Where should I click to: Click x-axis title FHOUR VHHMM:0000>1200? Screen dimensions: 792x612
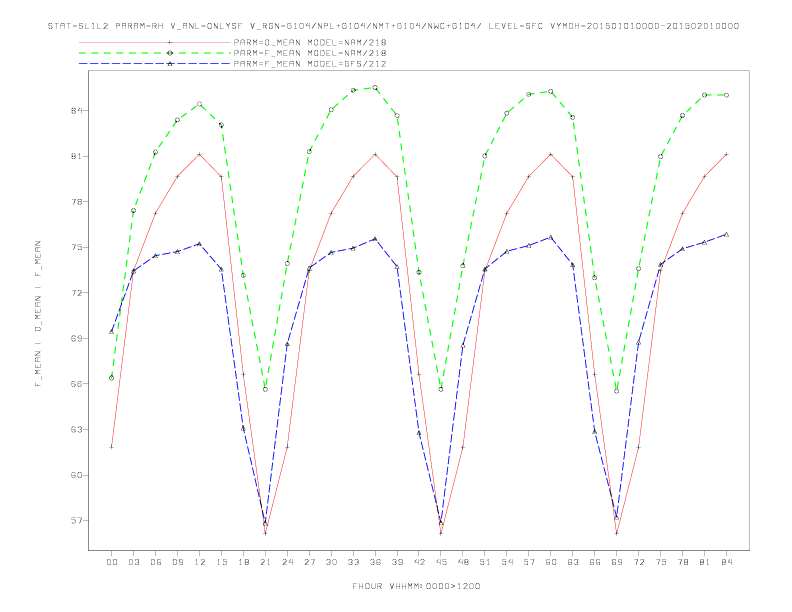416,586
